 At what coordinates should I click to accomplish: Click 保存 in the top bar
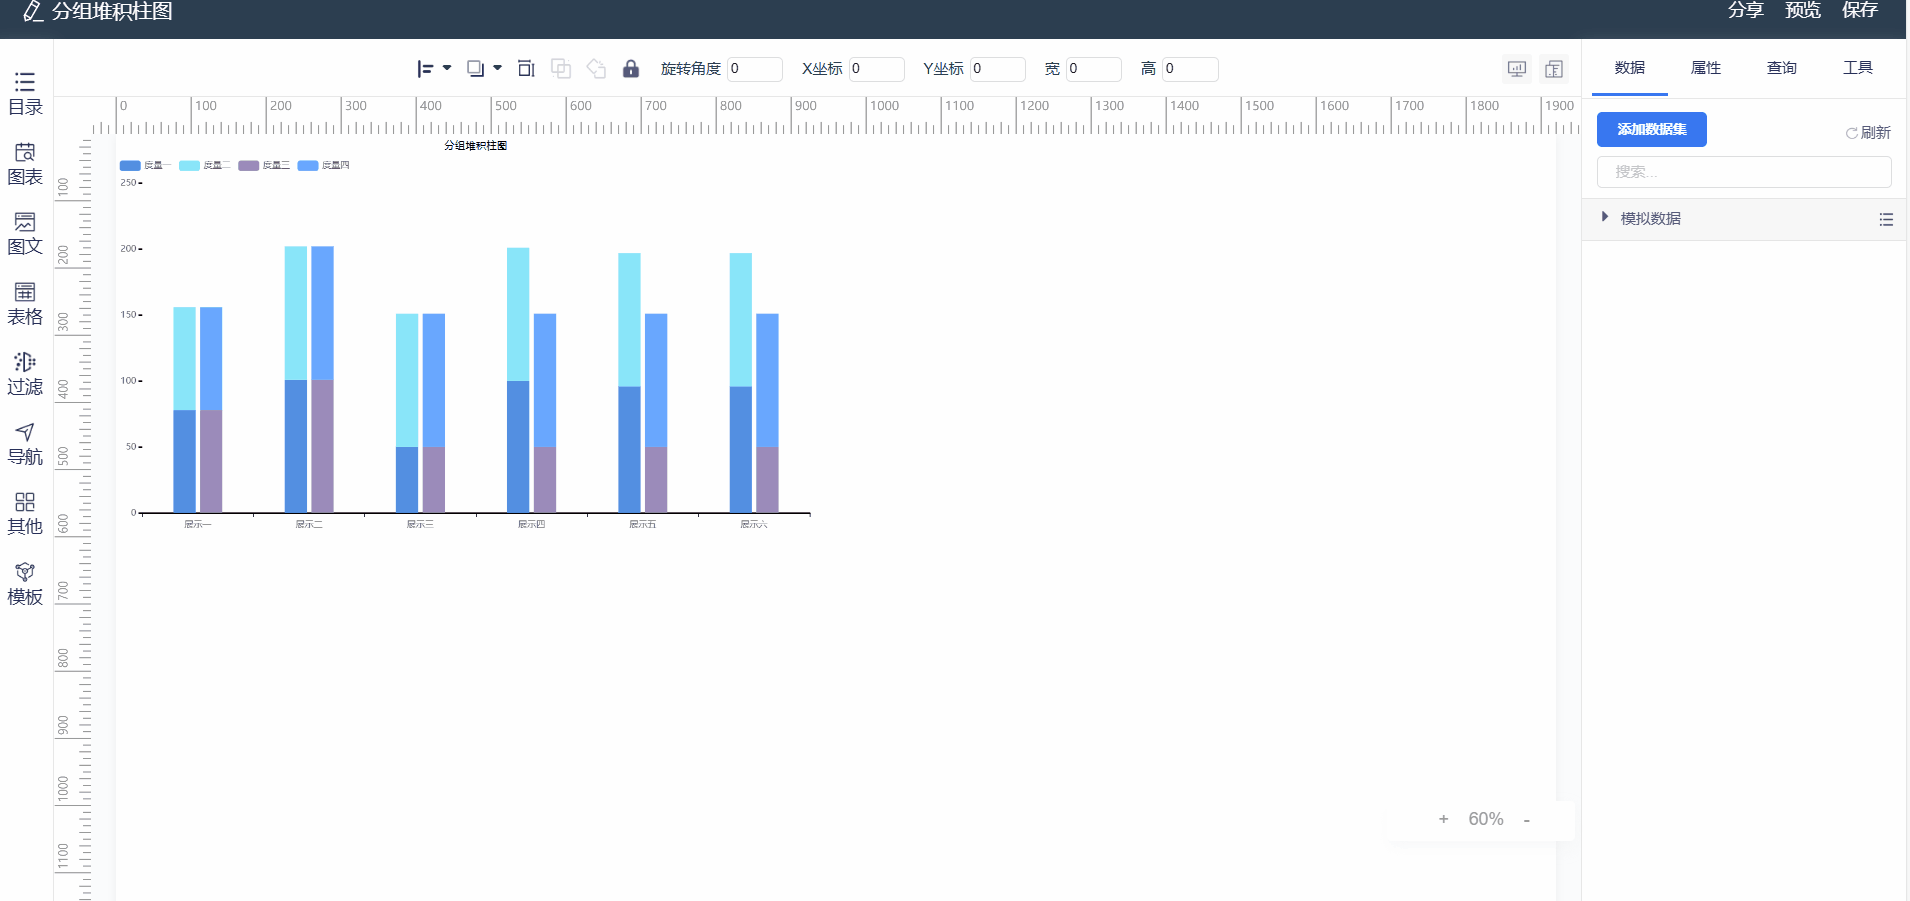coord(1860,10)
